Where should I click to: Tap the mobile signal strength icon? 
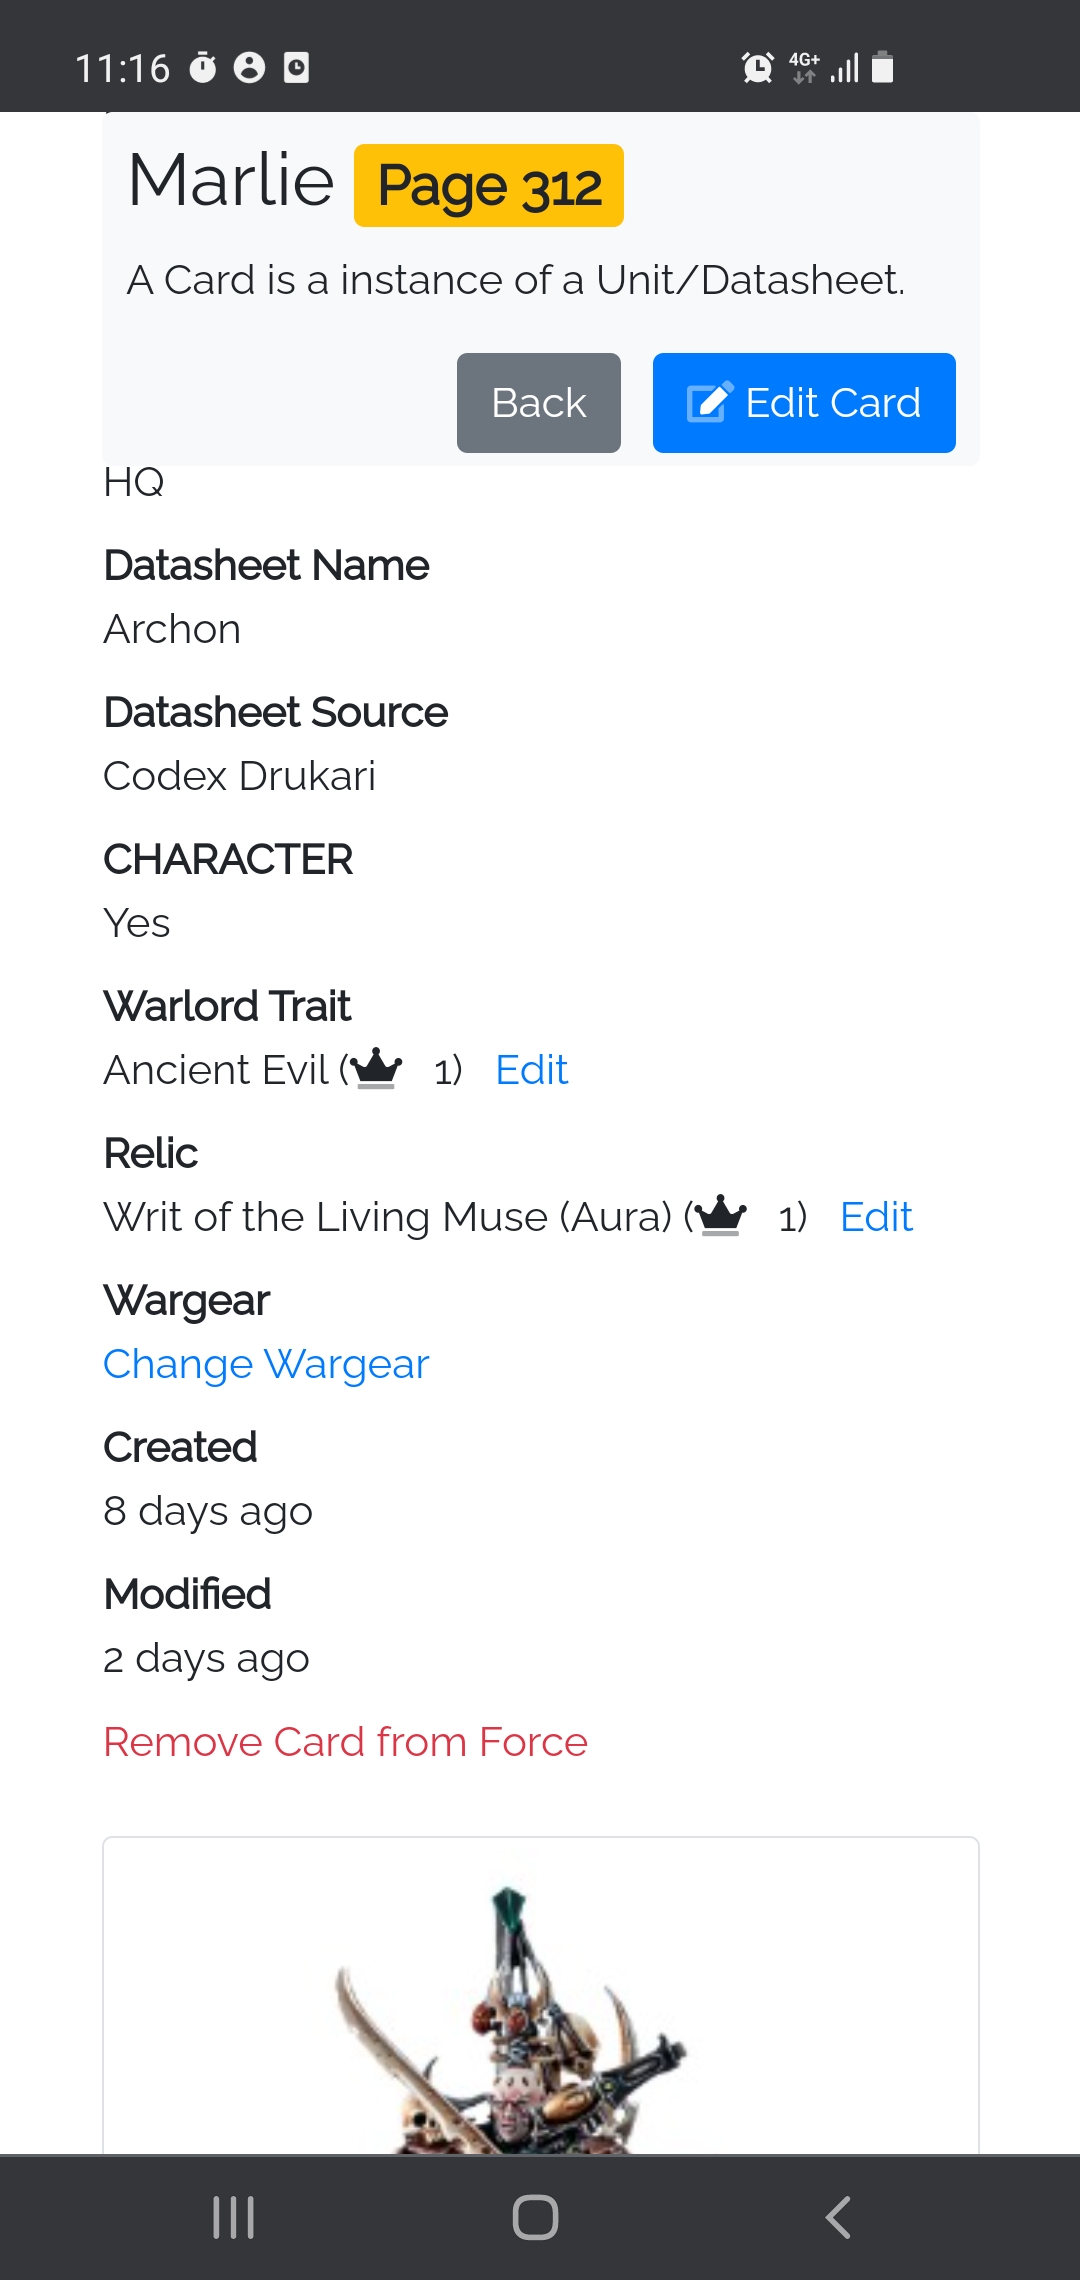pyautogui.click(x=845, y=68)
